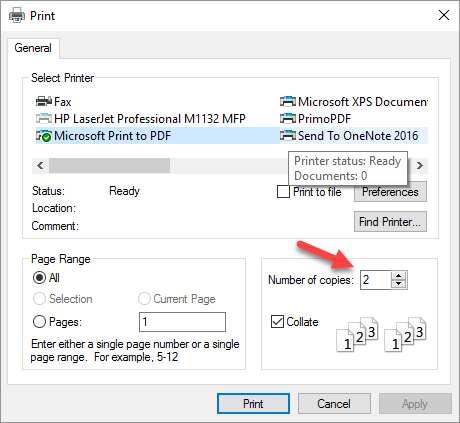The width and height of the screenshot is (460, 423).
Task: Select the Fax printer icon
Action: 44,101
